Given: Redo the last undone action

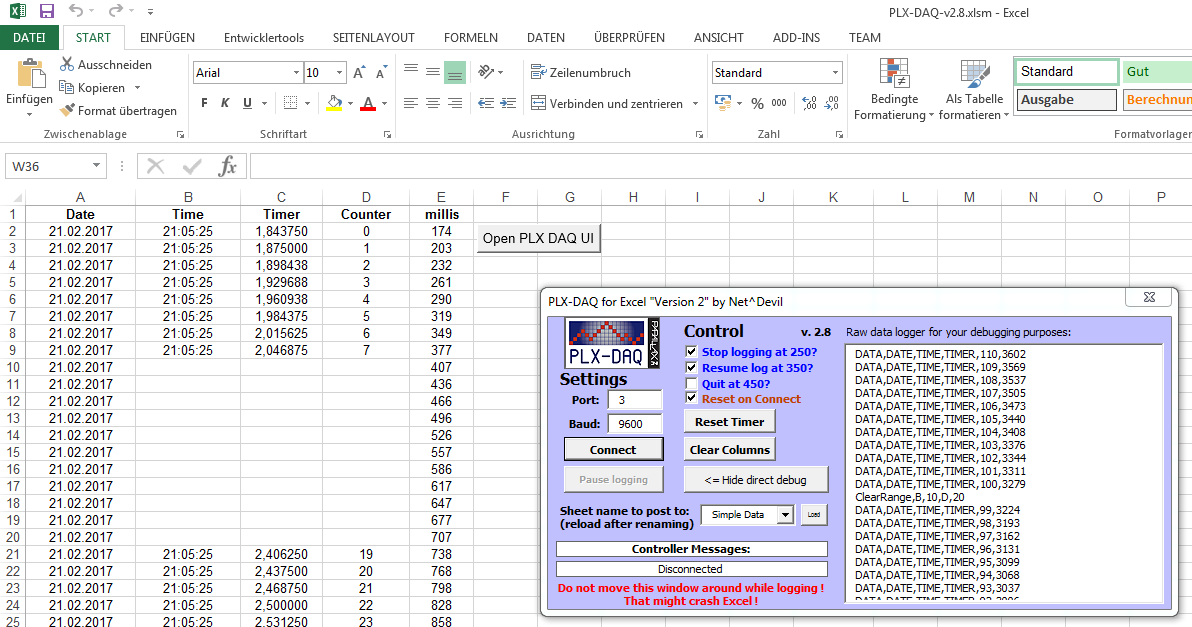Looking at the screenshot, I should [116, 11].
